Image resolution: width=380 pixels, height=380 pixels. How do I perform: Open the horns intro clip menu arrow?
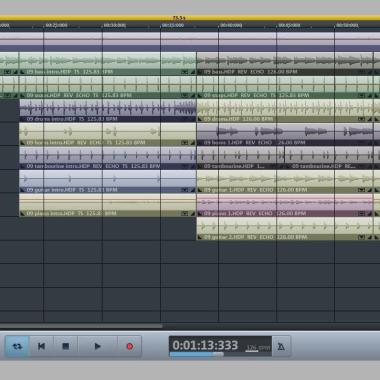(185, 143)
